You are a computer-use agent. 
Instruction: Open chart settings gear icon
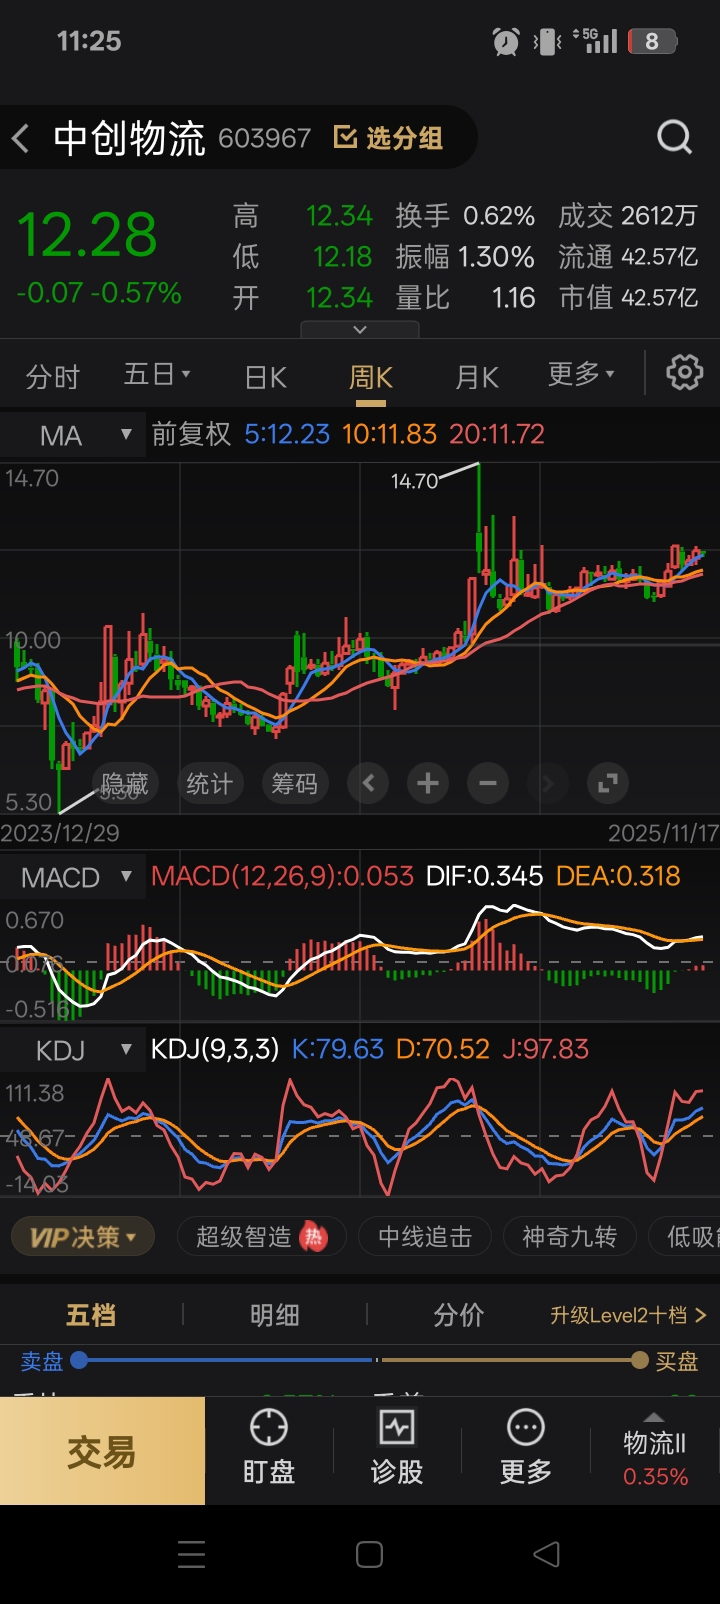coord(685,373)
